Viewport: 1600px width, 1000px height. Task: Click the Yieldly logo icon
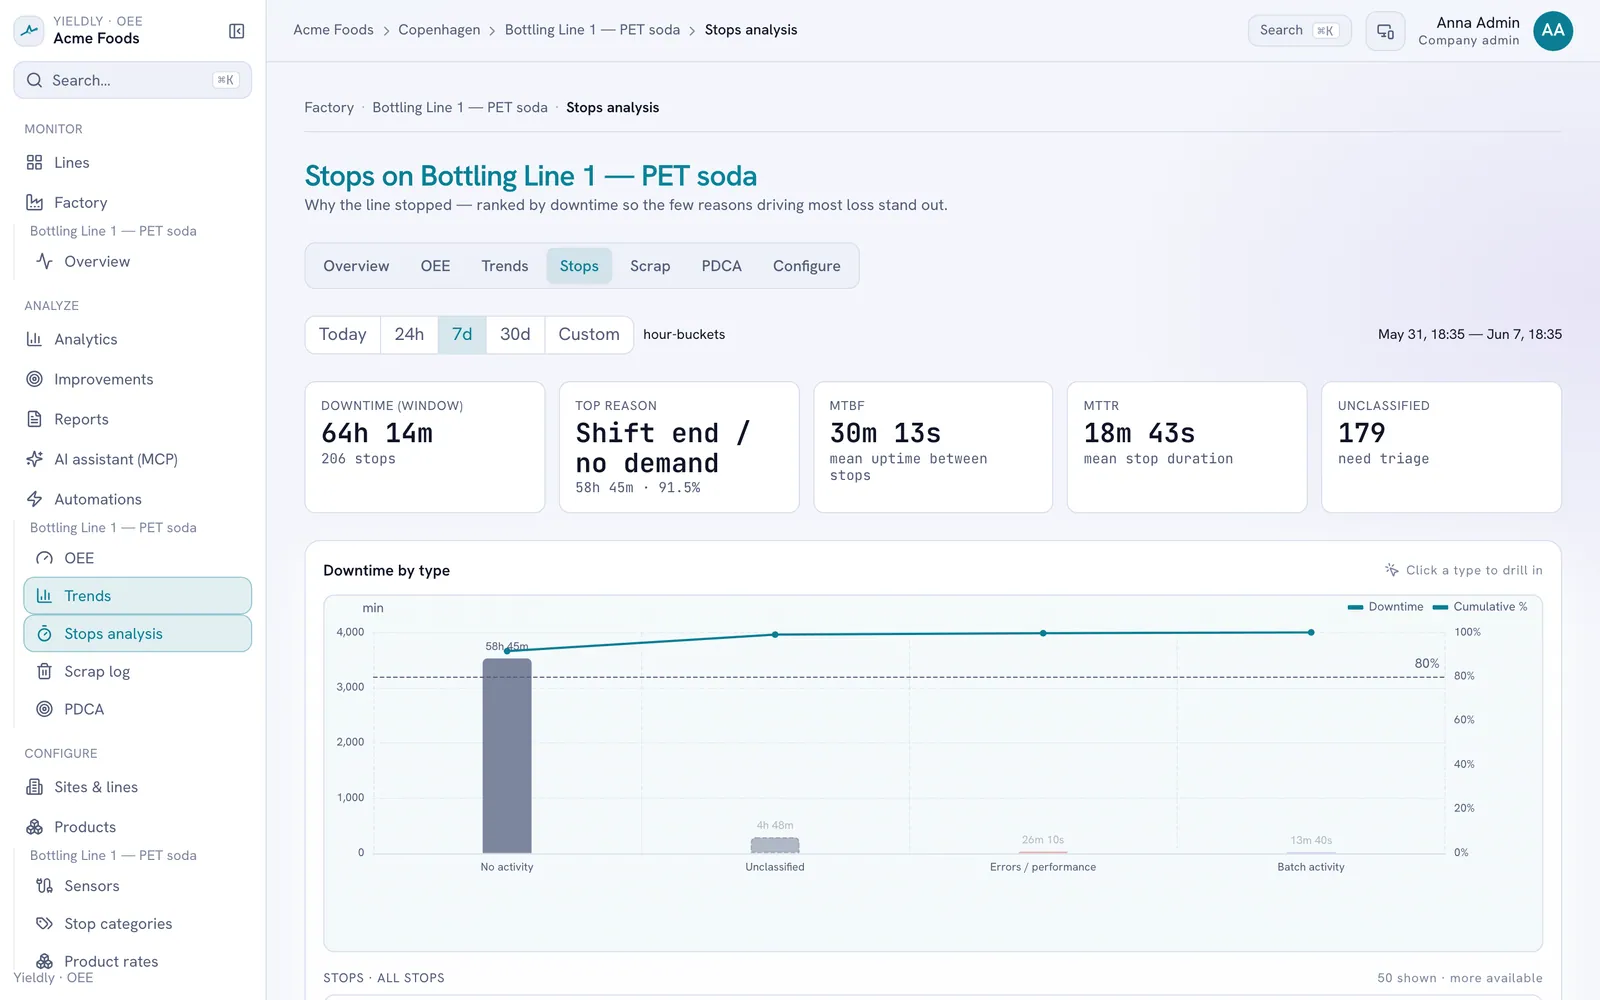click(29, 30)
